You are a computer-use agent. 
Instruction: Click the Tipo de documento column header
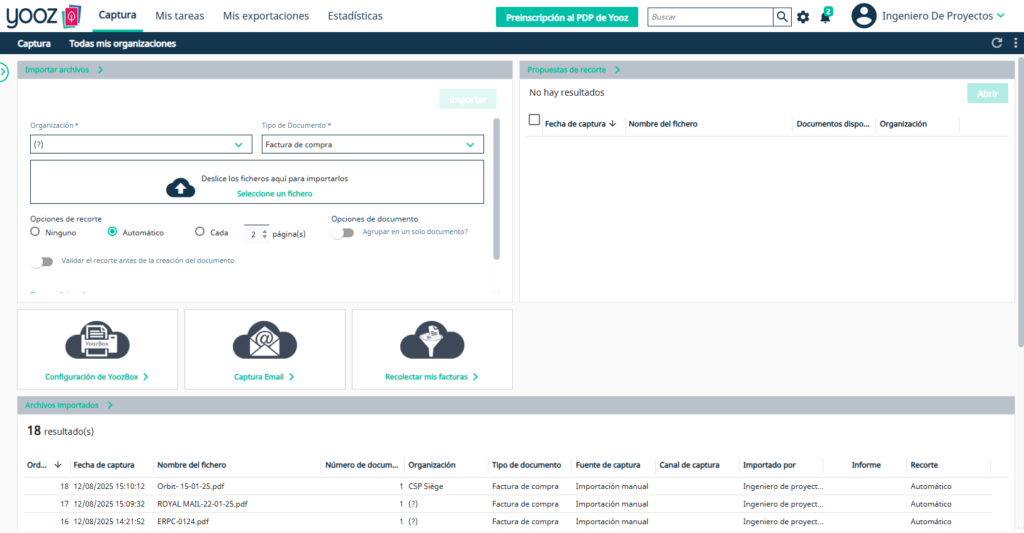(526, 465)
